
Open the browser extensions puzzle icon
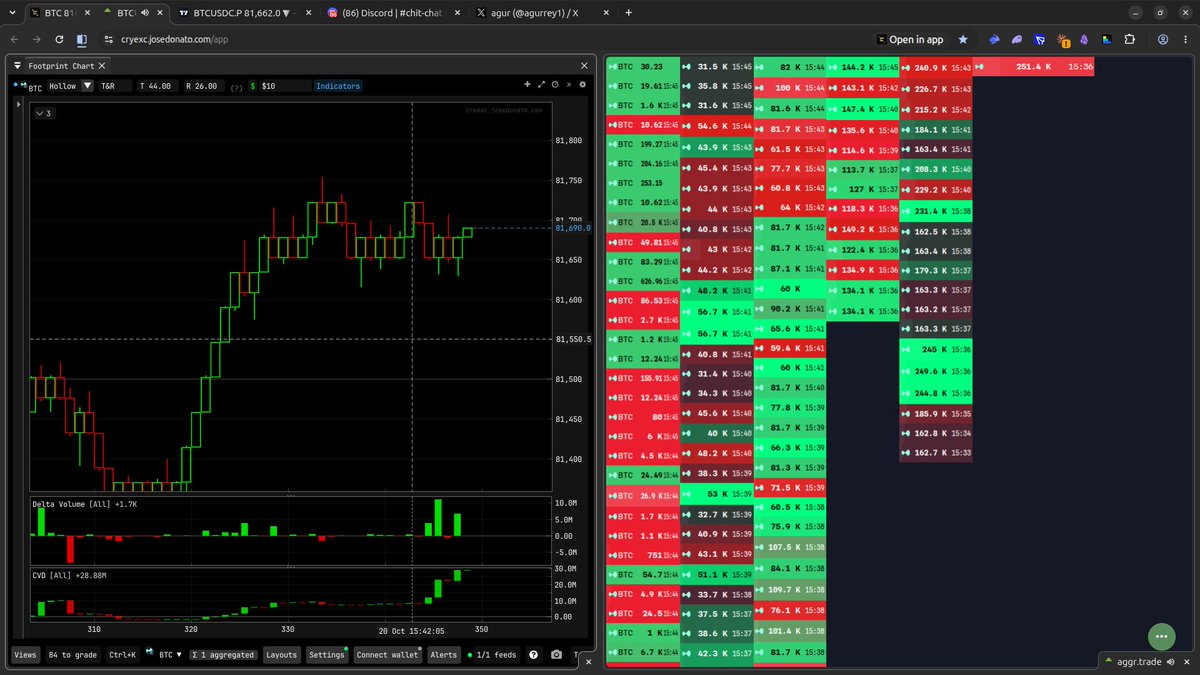pos(1129,39)
